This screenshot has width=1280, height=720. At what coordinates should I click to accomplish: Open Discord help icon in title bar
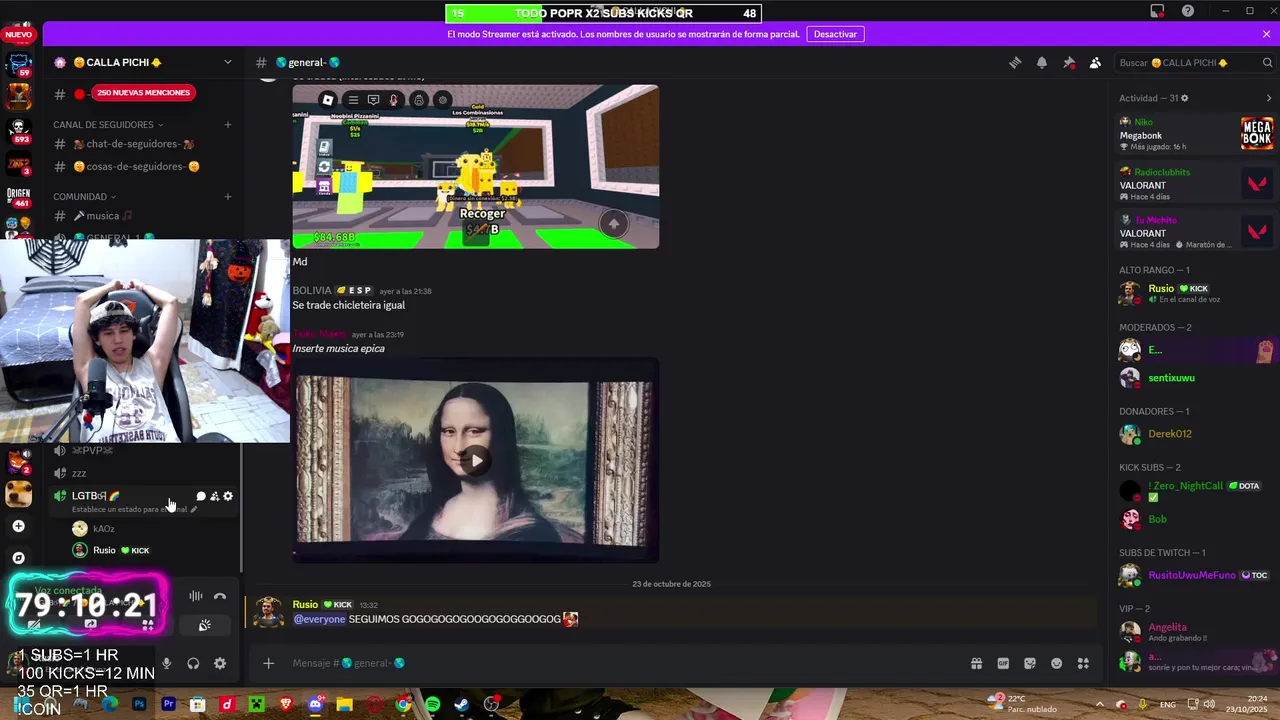[x=1188, y=11]
